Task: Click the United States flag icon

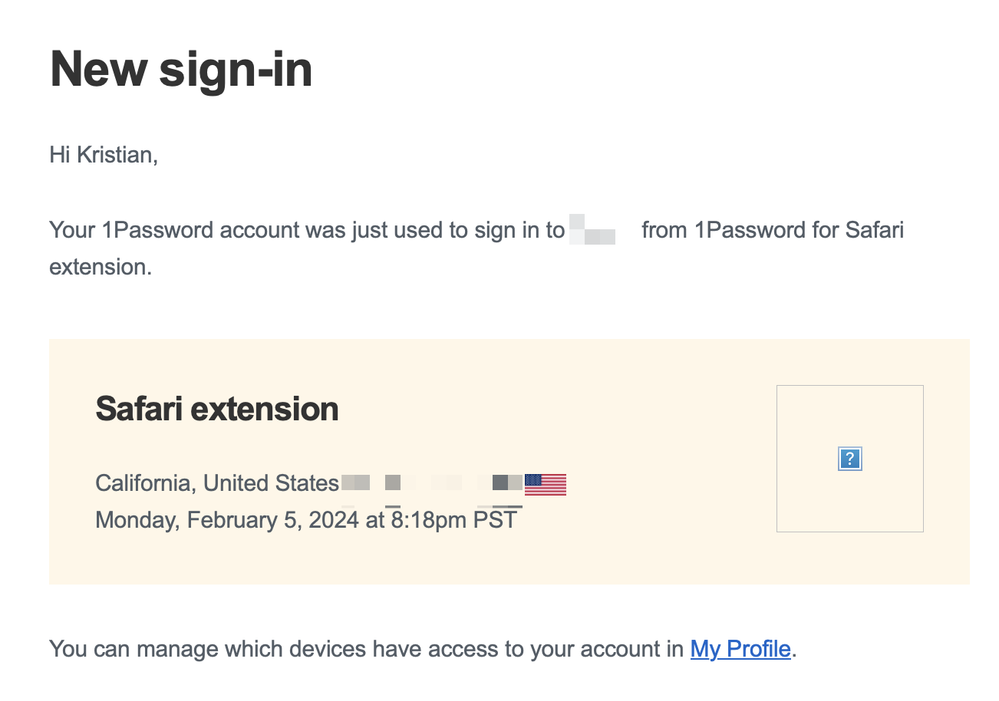Action: [x=545, y=484]
